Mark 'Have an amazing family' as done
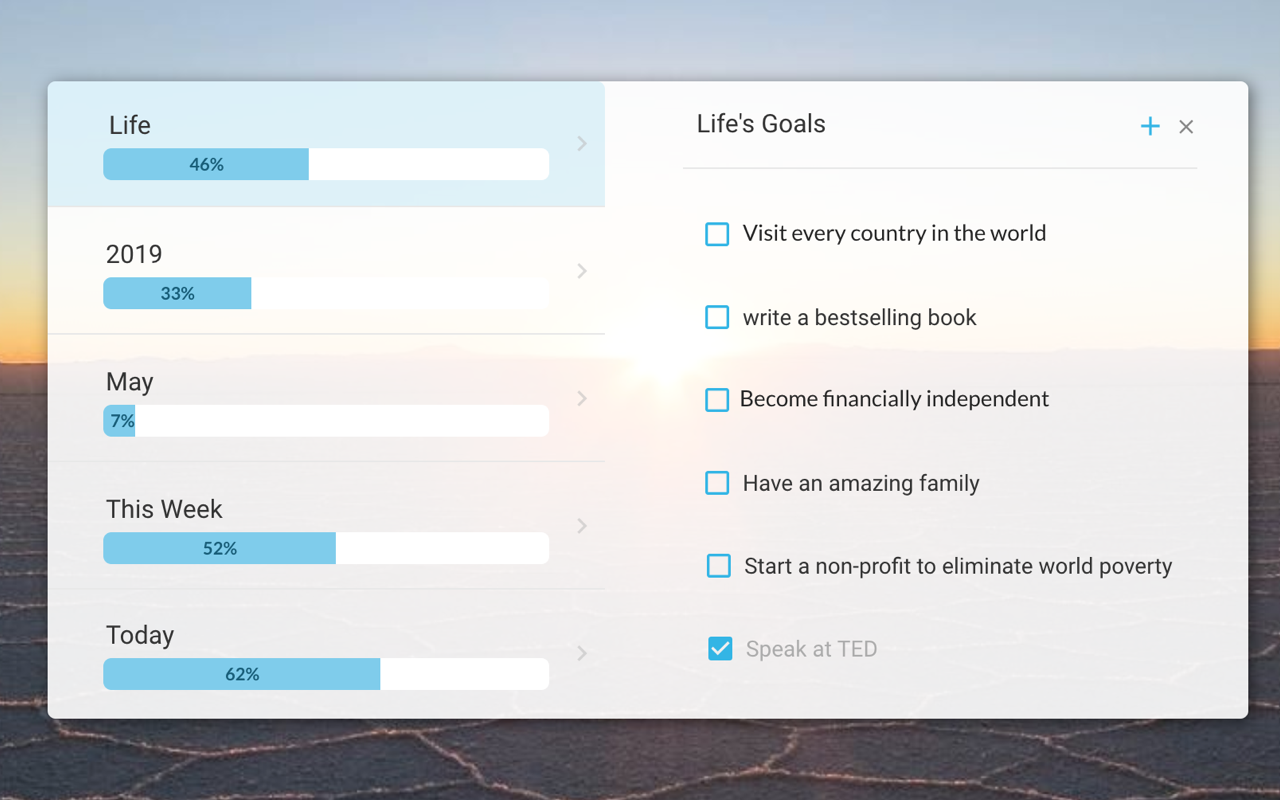This screenshot has width=1280, height=800. pyautogui.click(x=717, y=483)
